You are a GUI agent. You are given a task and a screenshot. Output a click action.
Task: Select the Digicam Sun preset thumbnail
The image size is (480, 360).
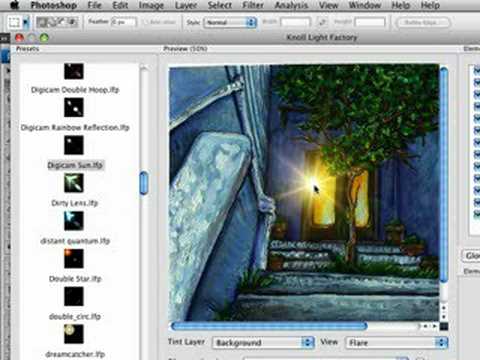pos(74,145)
